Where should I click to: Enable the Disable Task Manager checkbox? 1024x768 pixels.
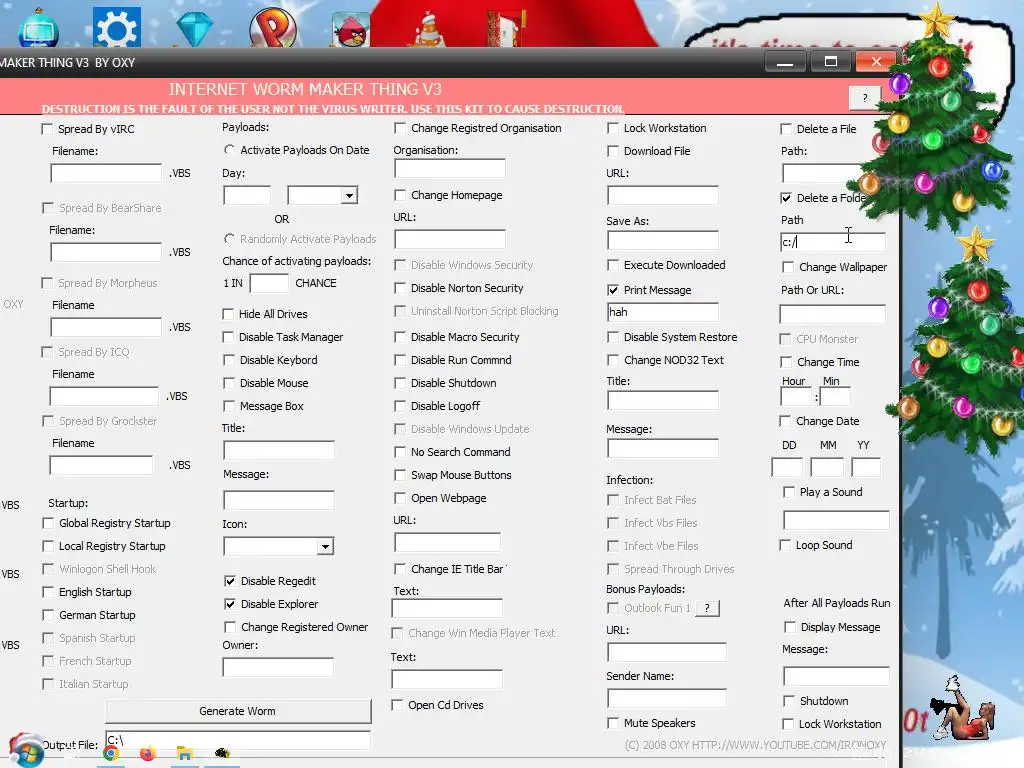(x=228, y=337)
